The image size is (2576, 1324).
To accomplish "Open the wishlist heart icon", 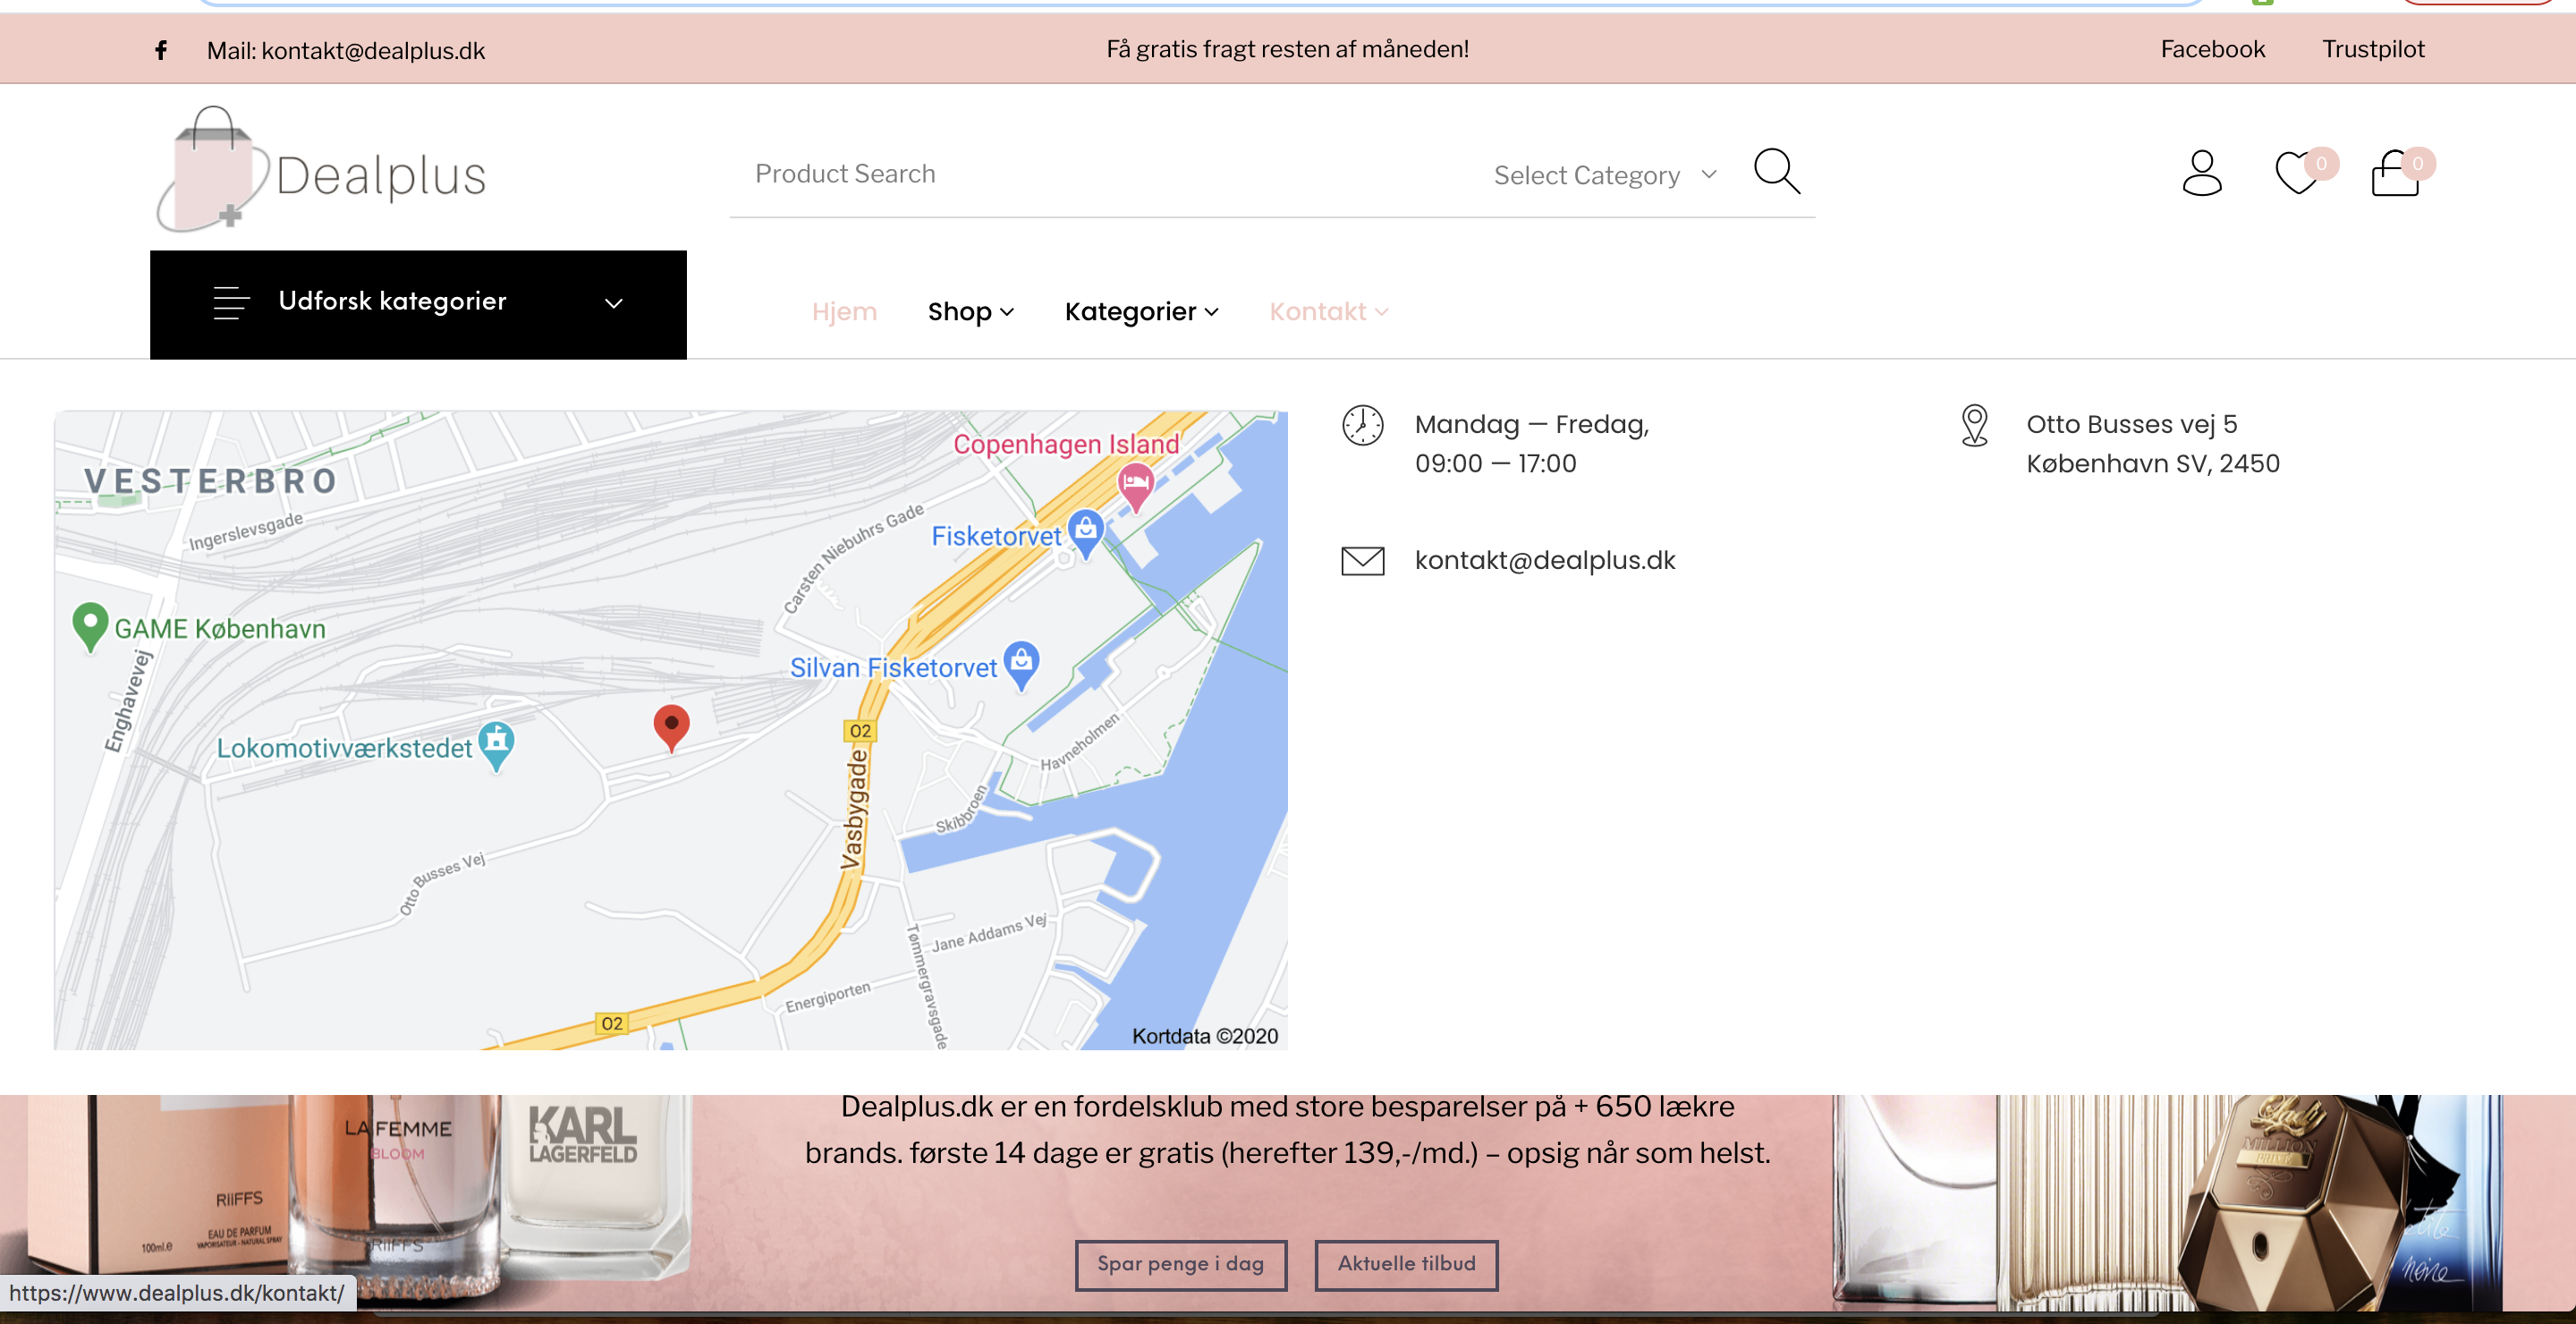I will click(2297, 173).
